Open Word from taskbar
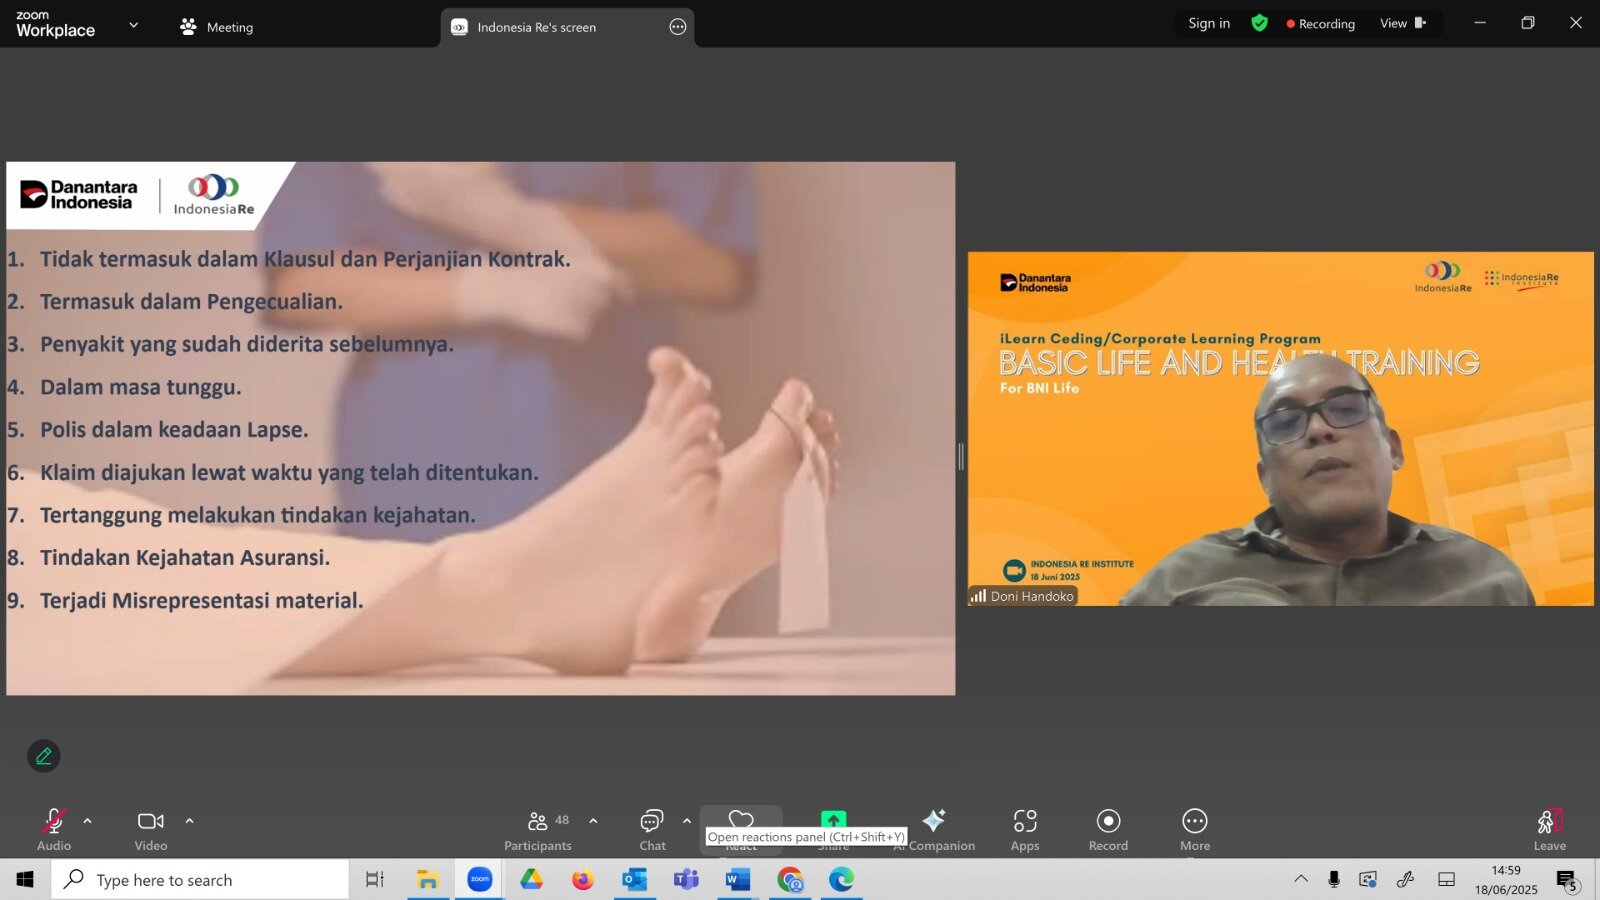1600x900 pixels. (x=738, y=879)
